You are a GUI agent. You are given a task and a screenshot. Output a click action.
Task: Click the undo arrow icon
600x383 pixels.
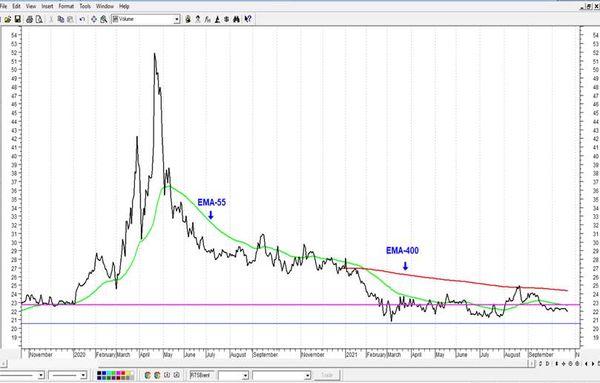pos(82,19)
